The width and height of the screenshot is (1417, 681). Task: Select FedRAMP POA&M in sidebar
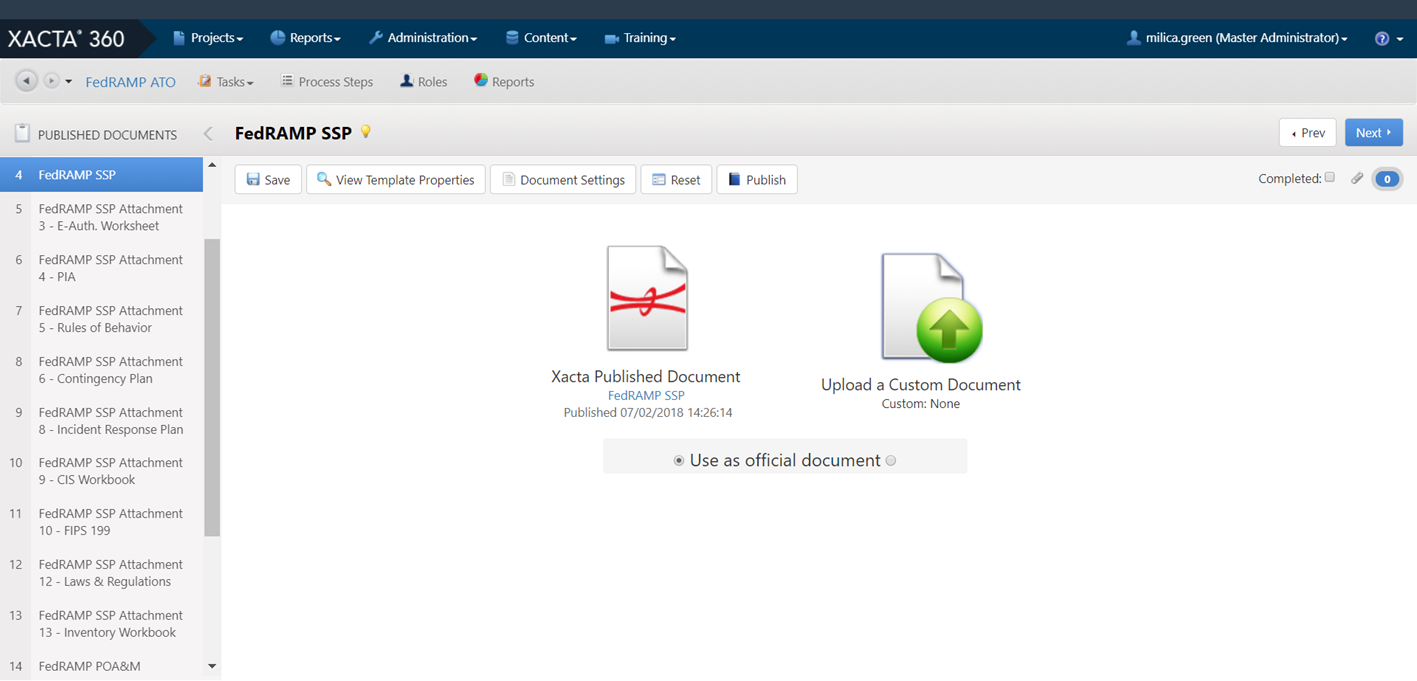click(x=101, y=666)
